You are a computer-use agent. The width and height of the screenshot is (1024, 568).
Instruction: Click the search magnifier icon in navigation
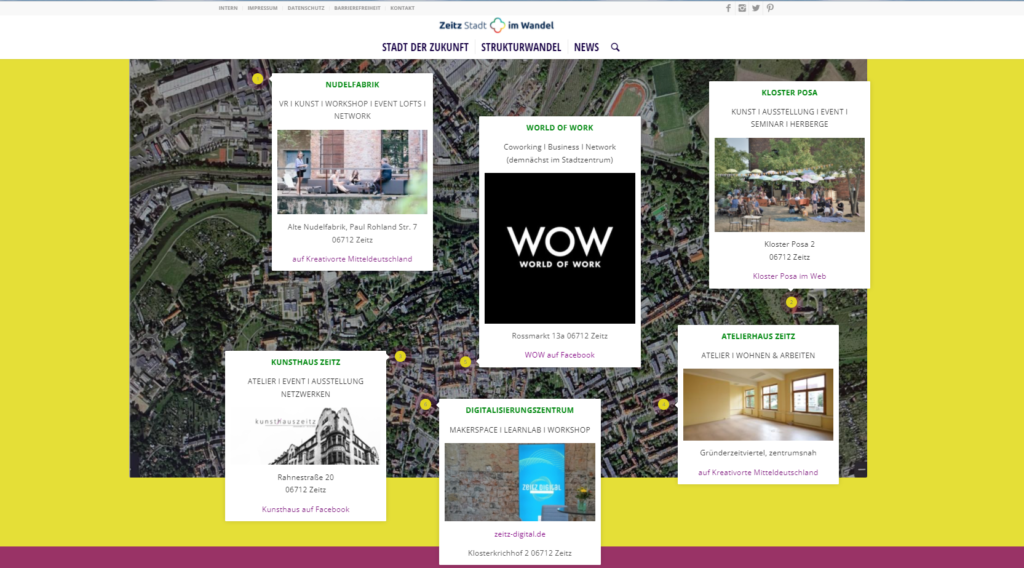(x=615, y=47)
